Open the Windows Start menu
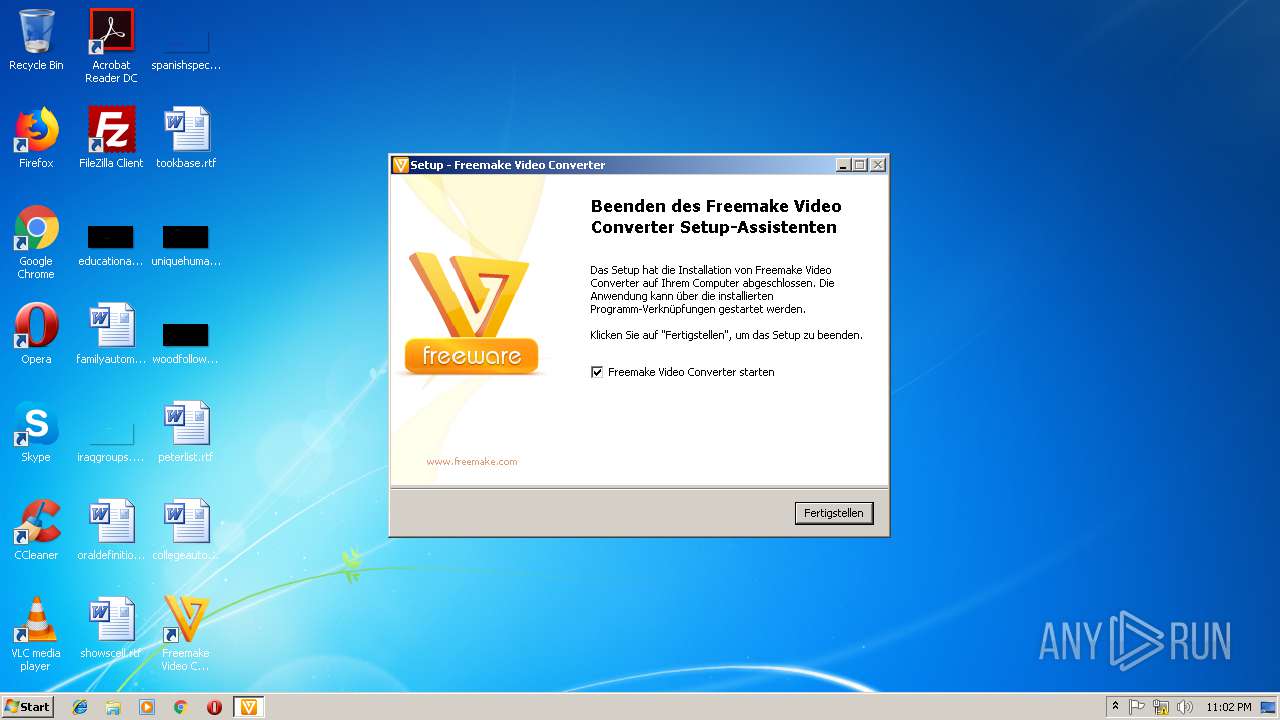The width and height of the screenshot is (1280, 720). point(28,706)
